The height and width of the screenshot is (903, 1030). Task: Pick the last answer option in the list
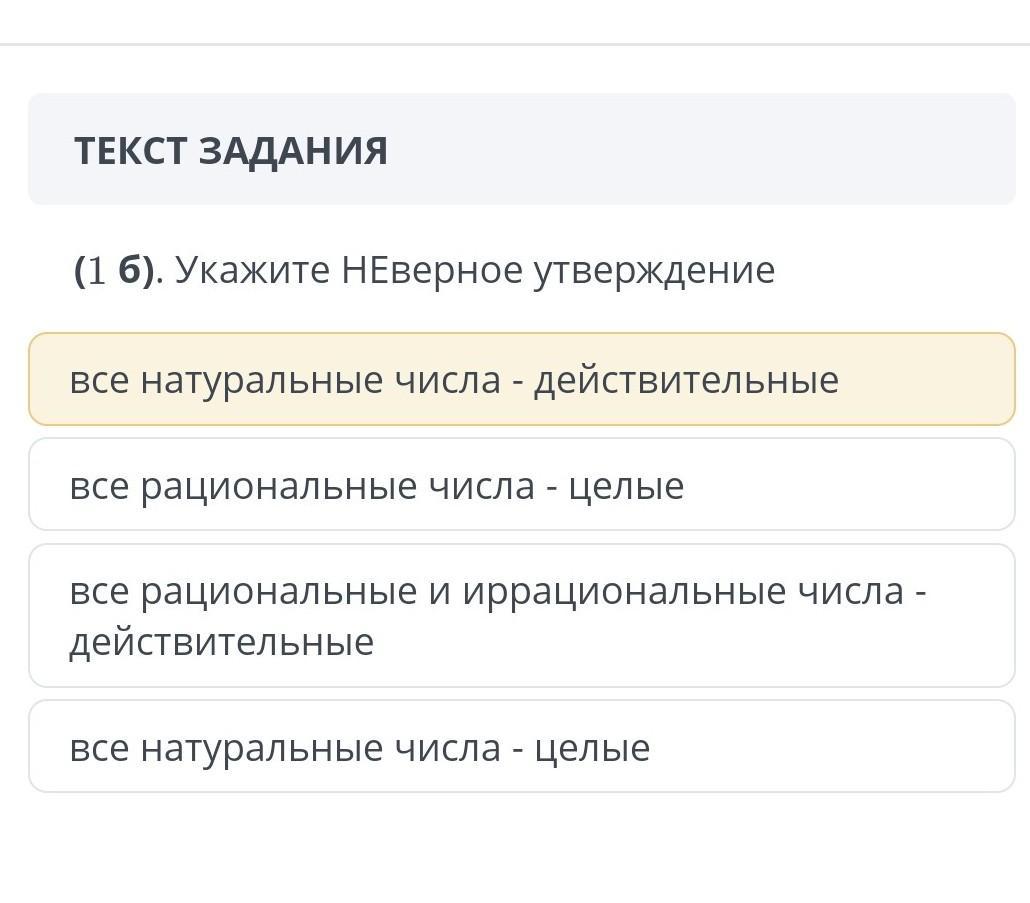click(x=521, y=747)
